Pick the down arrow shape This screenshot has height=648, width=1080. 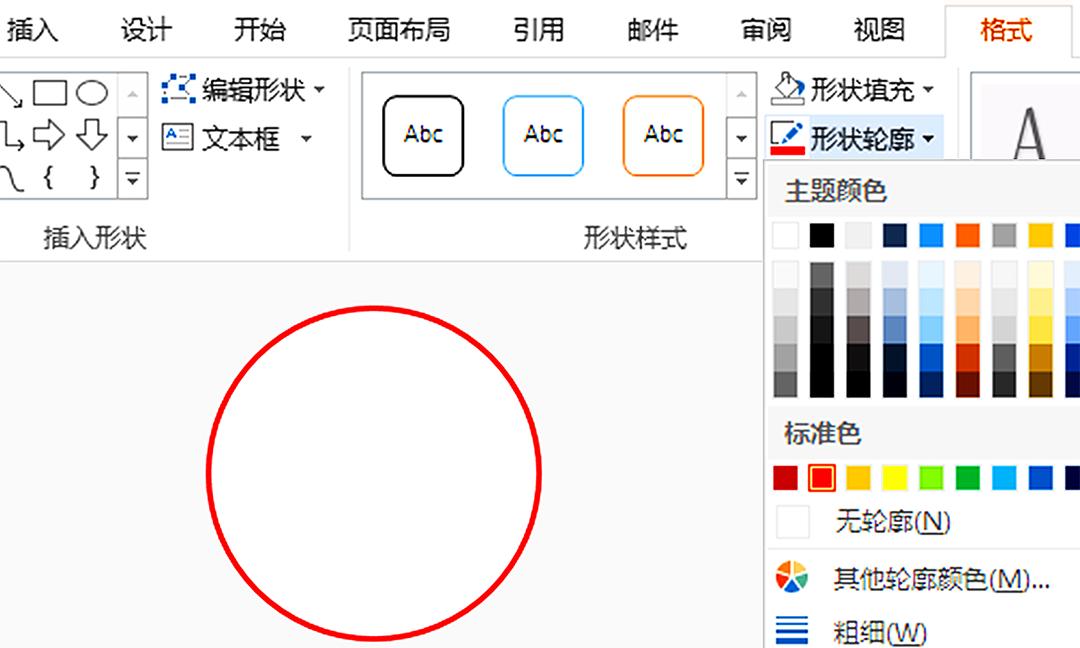[91, 132]
